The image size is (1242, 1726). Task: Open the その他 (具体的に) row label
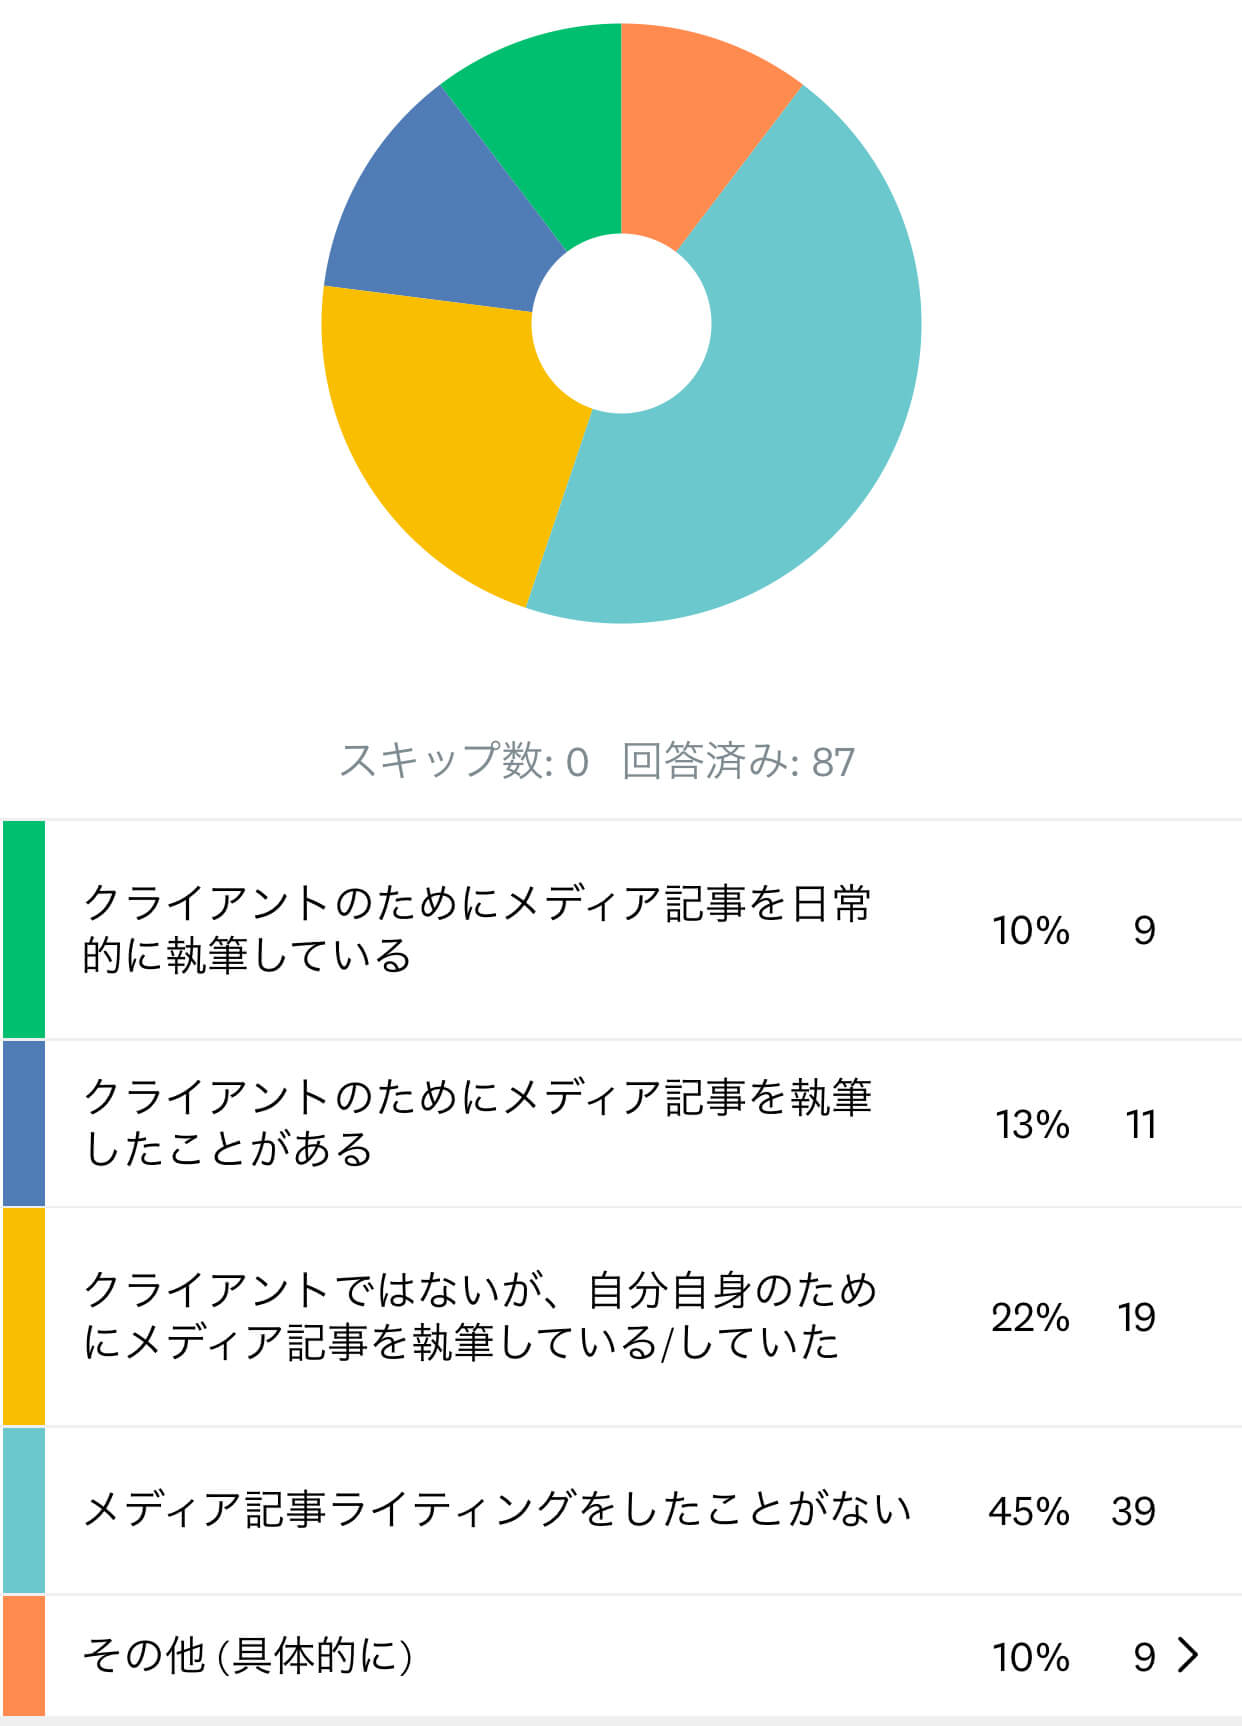click(x=248, y=1655)
